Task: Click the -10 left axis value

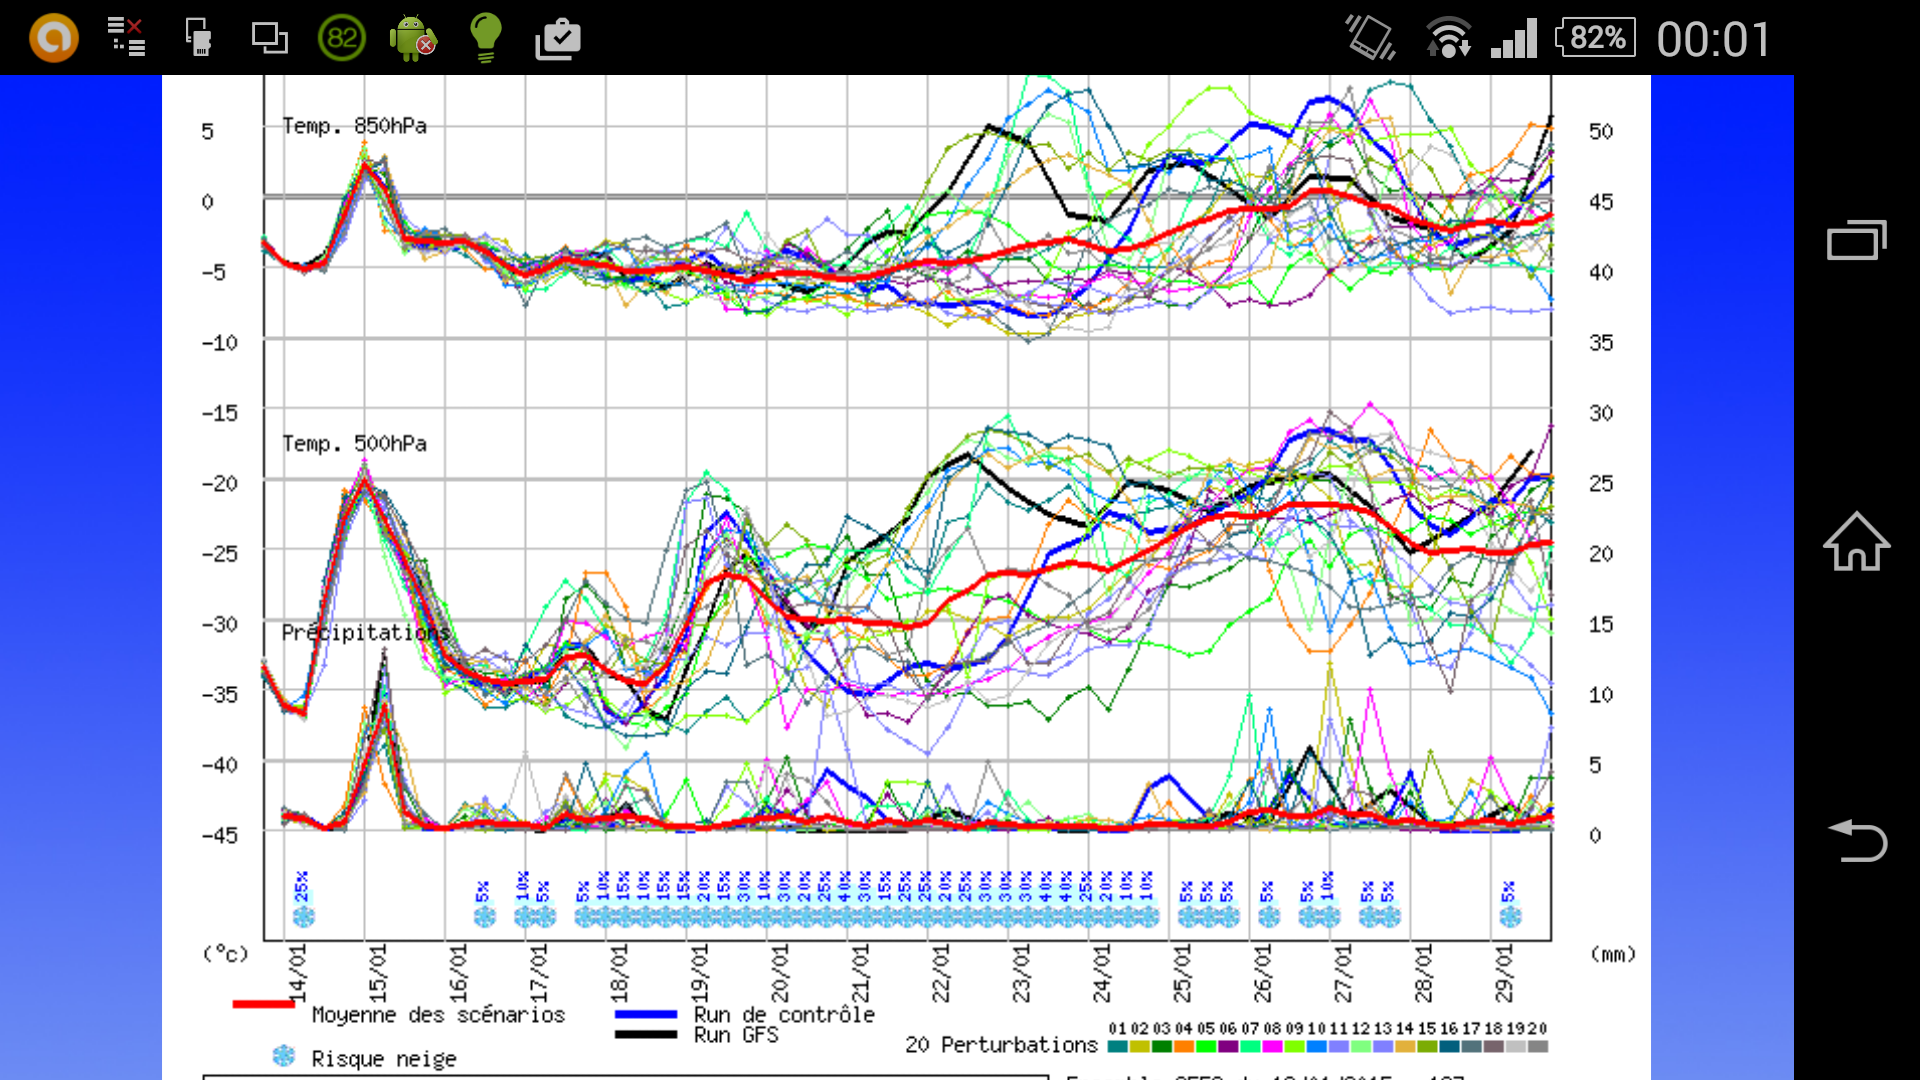Action: point(220,343)
